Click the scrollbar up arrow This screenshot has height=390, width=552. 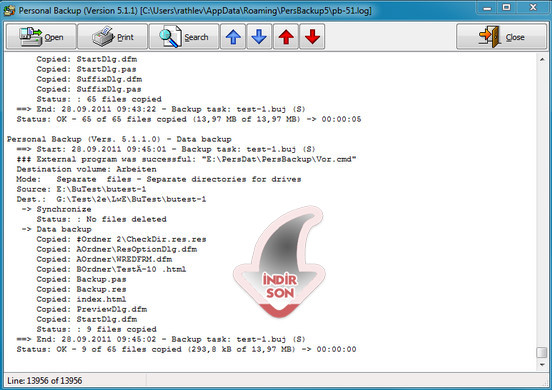click(542, 59)
